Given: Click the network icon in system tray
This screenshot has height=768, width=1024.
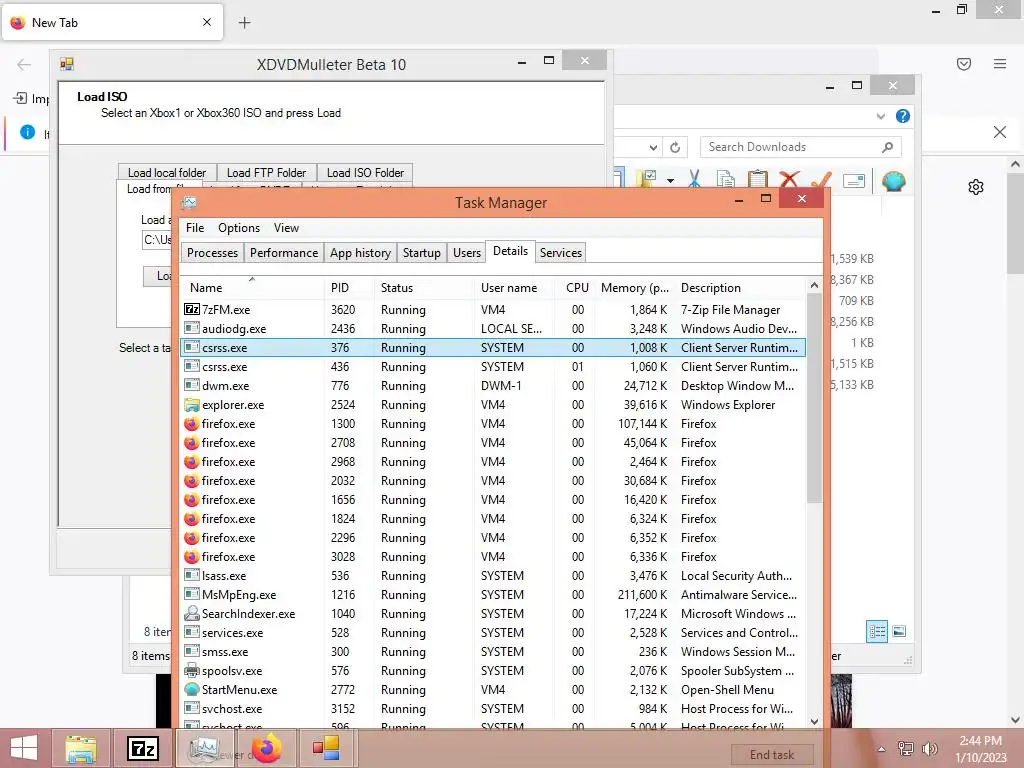Looking at the screenshot, I should (905, 748).
